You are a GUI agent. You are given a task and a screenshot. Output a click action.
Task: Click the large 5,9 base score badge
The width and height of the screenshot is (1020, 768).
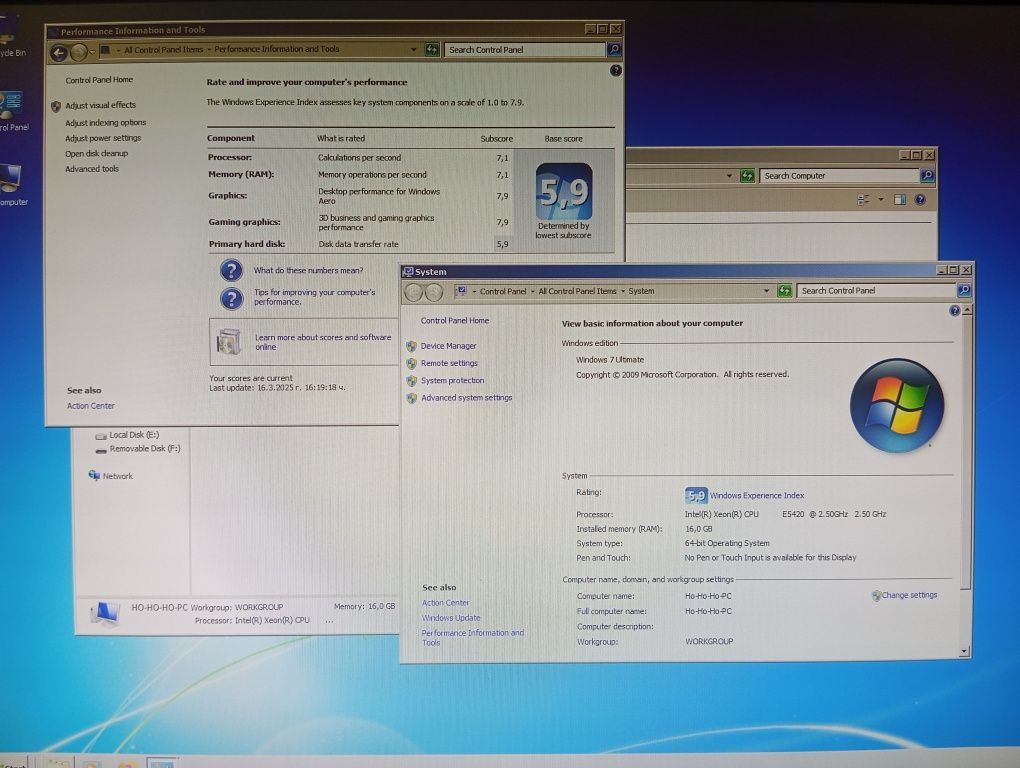(564, 191)
